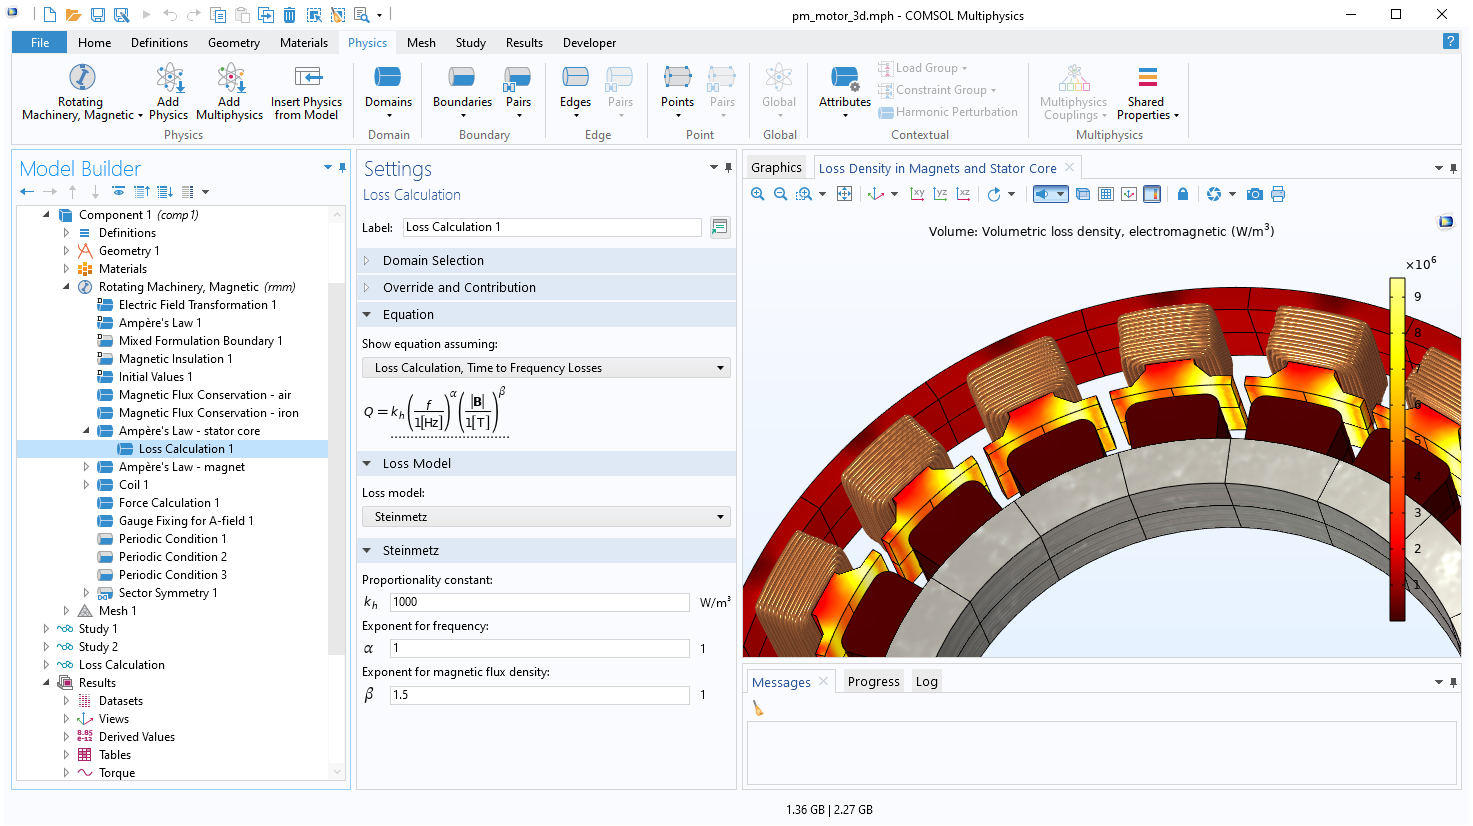Click the Zoom Extents icon in Graphics toolbar

845,194
